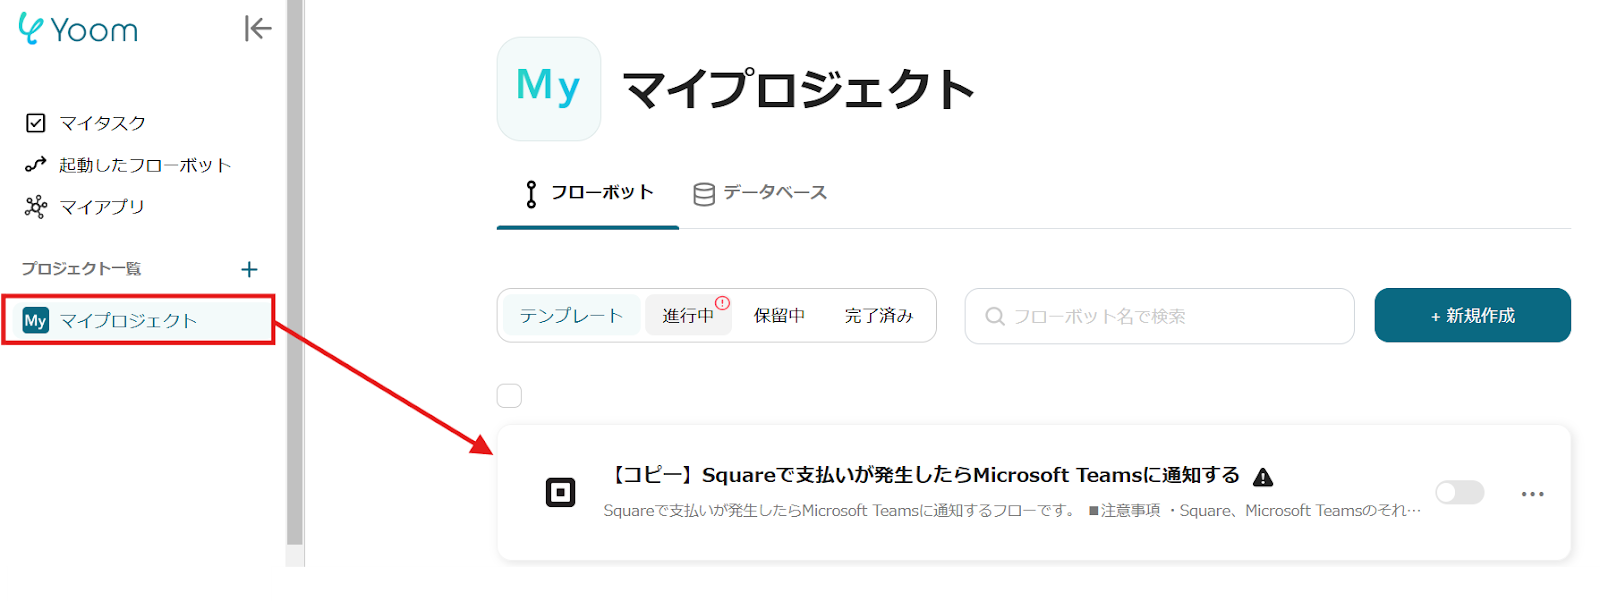The height and width of the screenshot is (601, 1600).
Task: Click the sidebar vertical scrollbar
Action: [294, 272]
